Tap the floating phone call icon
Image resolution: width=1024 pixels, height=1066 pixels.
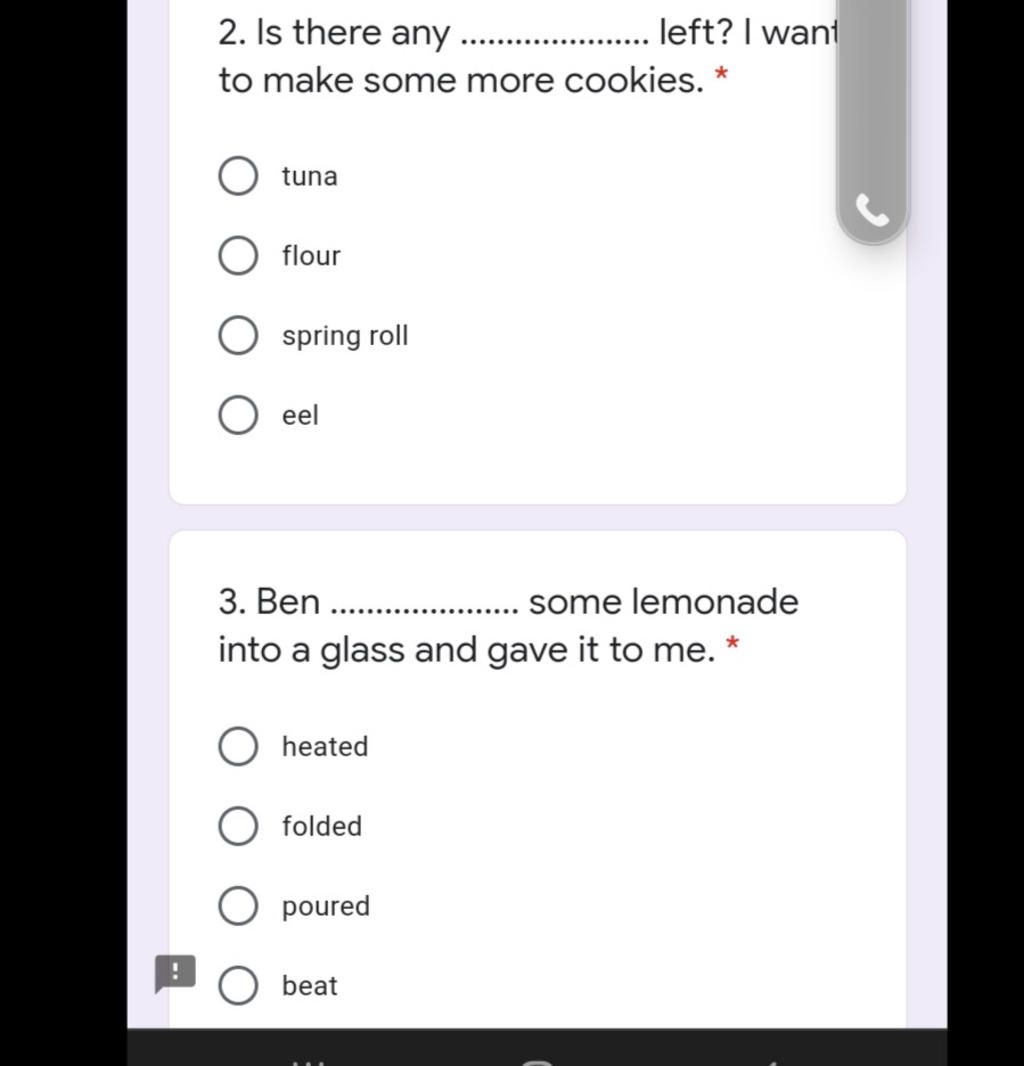coord(872,211)
